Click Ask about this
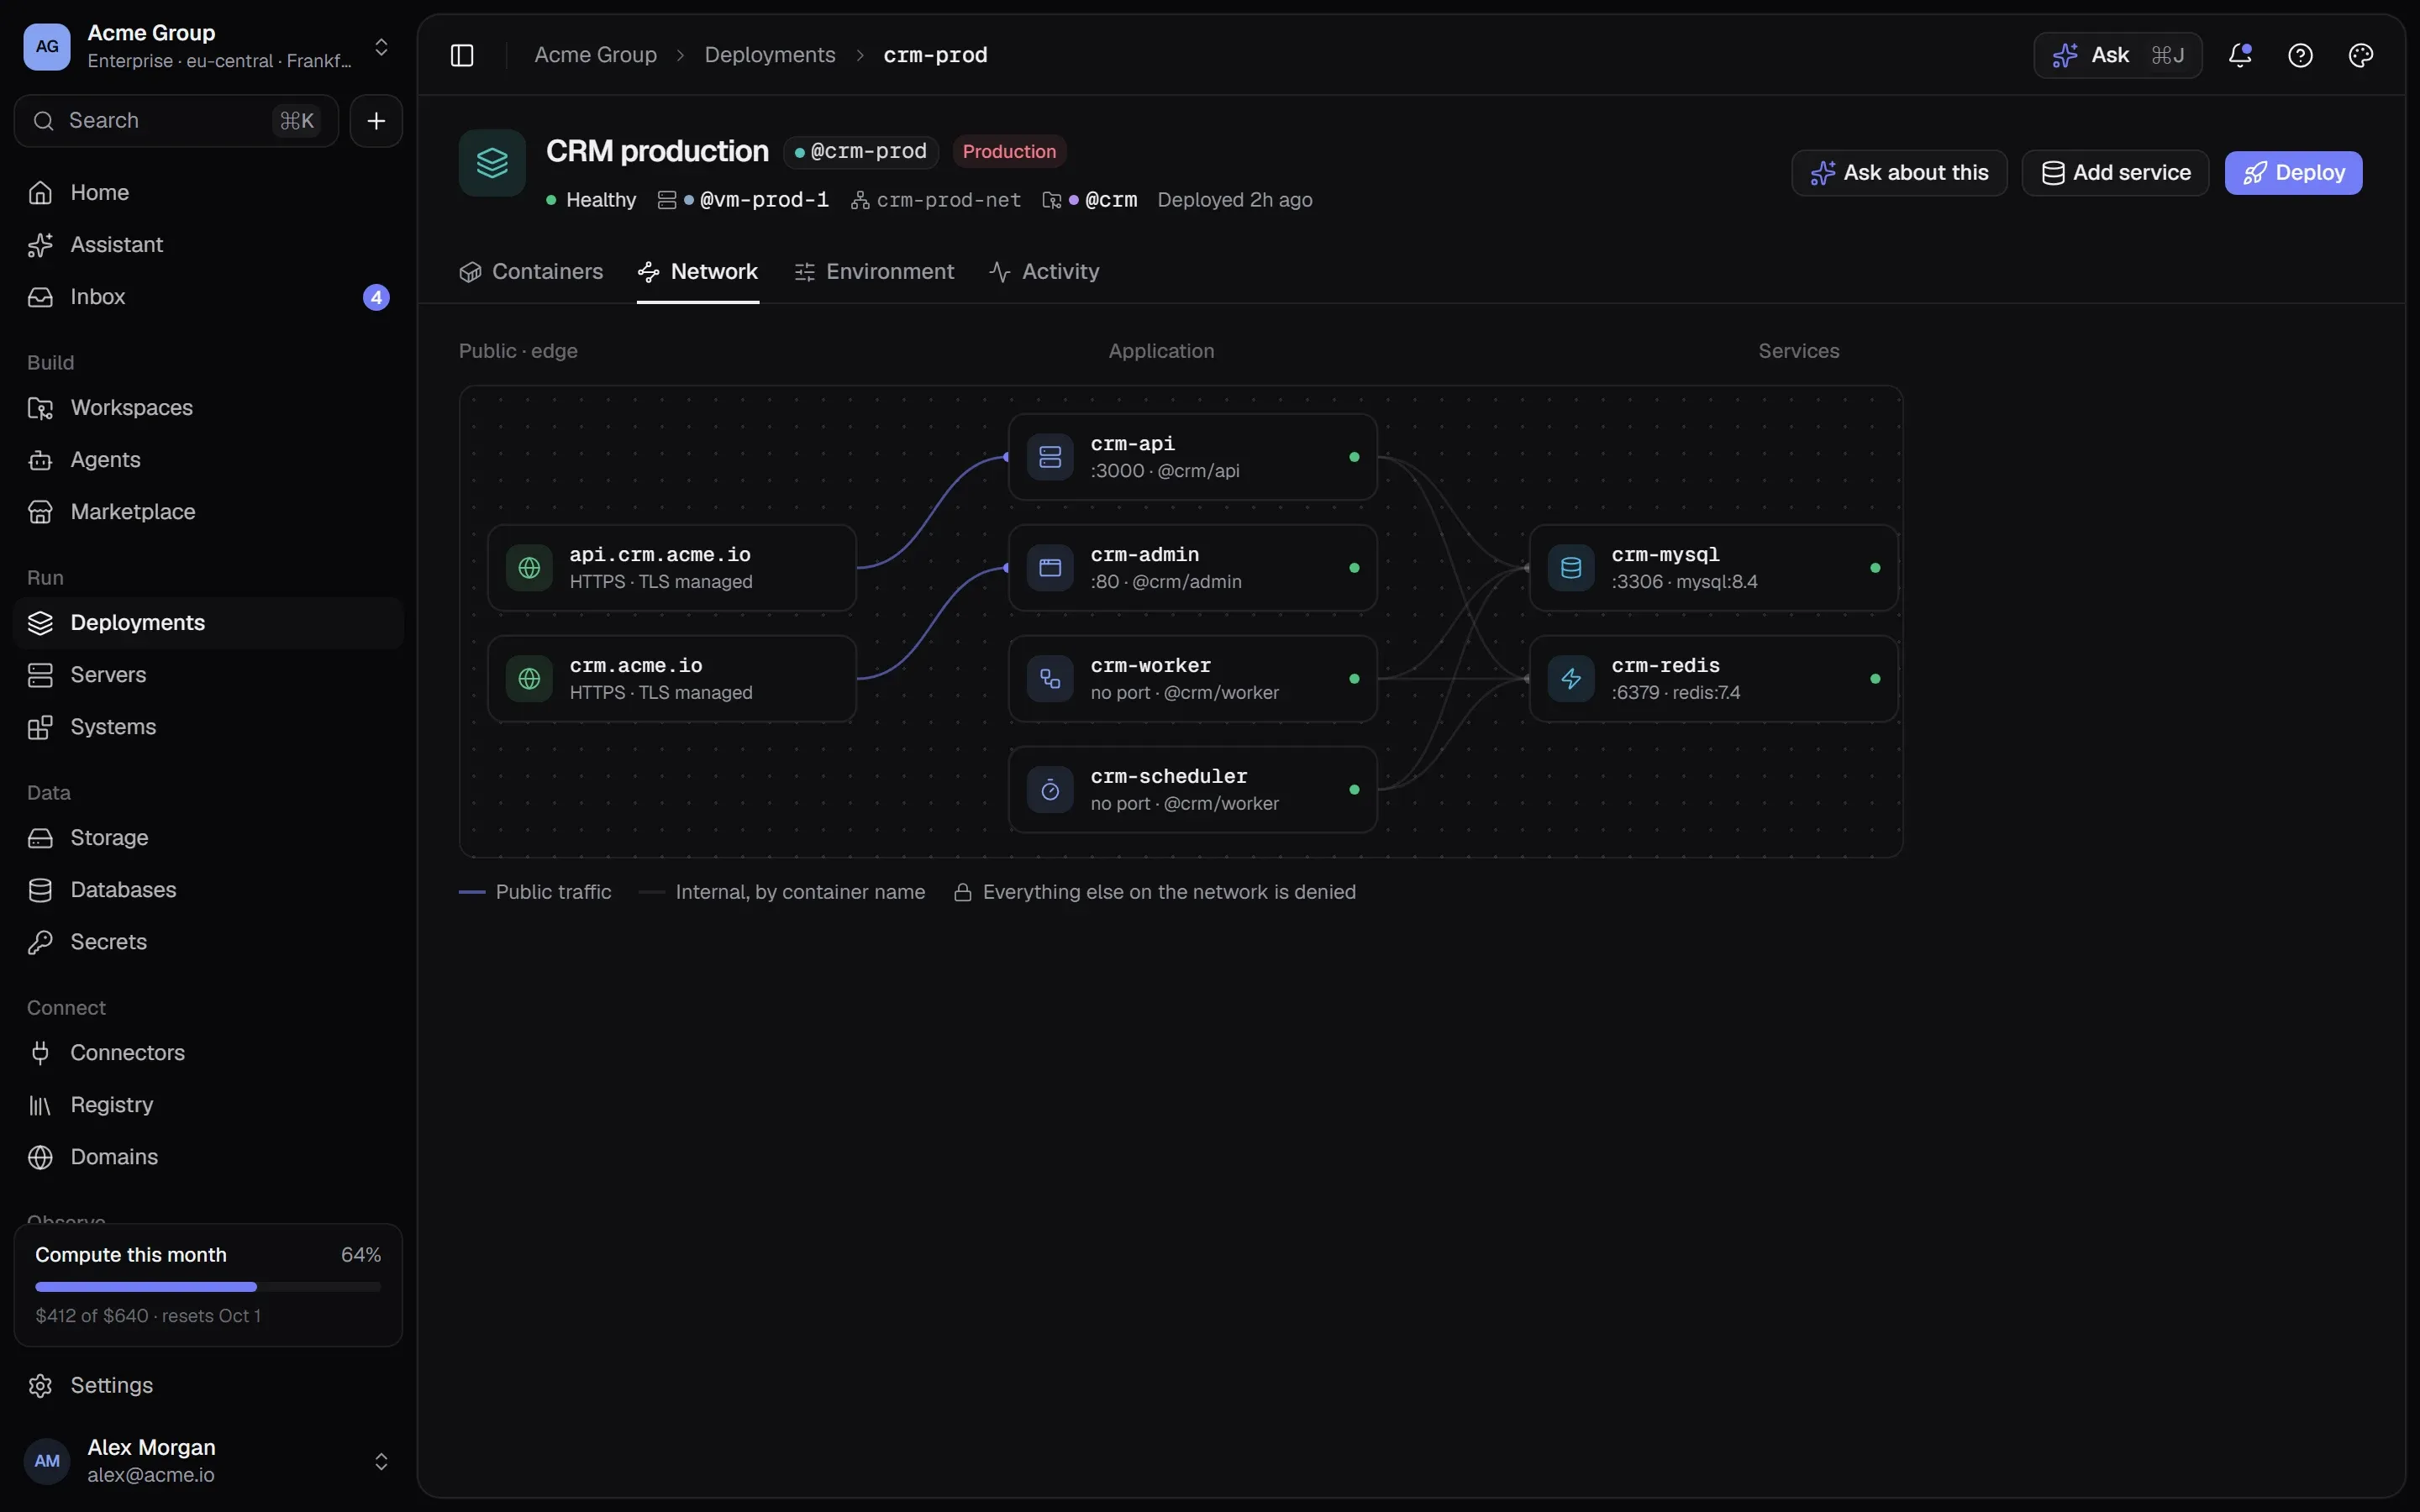Screen dimensions: 2420x1512 click(x=1899, y=173)
